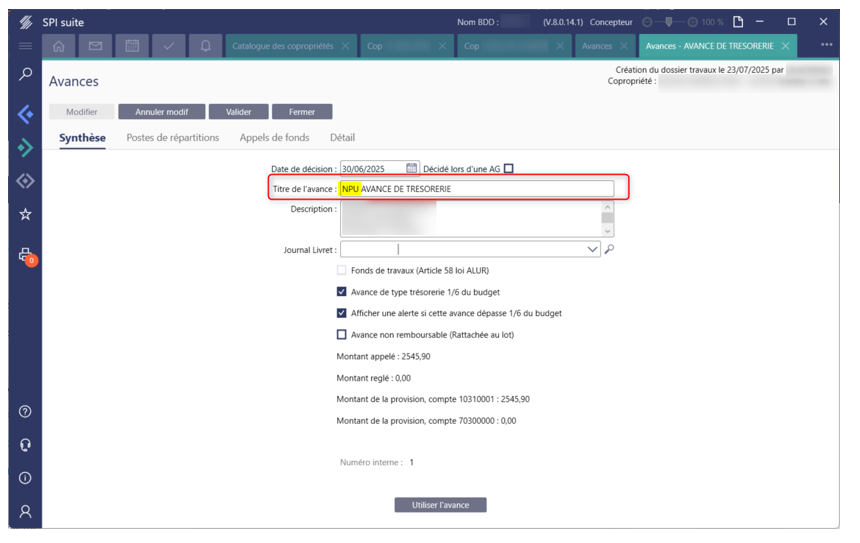Open the printer queue icon with badge
The height and width of the screenshot is (543, 860).
(26, 256)
